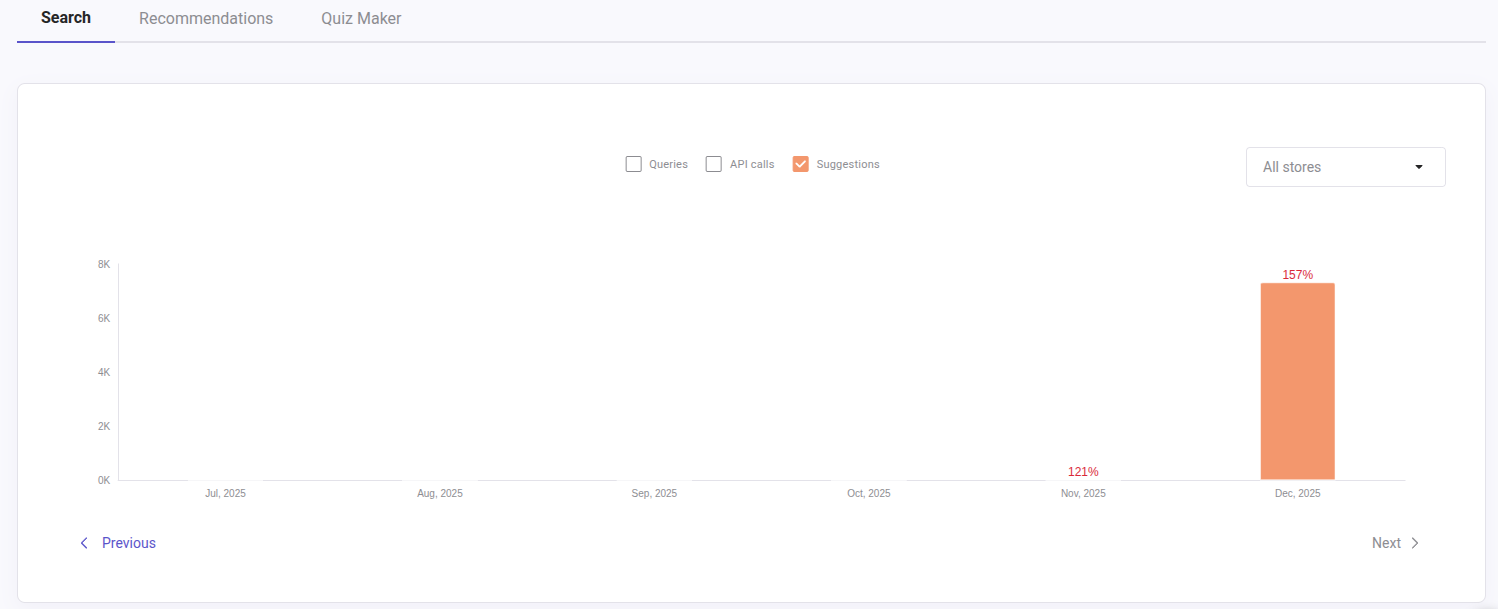
Task: Enable the Queries checkbox
Action: pyautogui.click(x=633, y=163)
